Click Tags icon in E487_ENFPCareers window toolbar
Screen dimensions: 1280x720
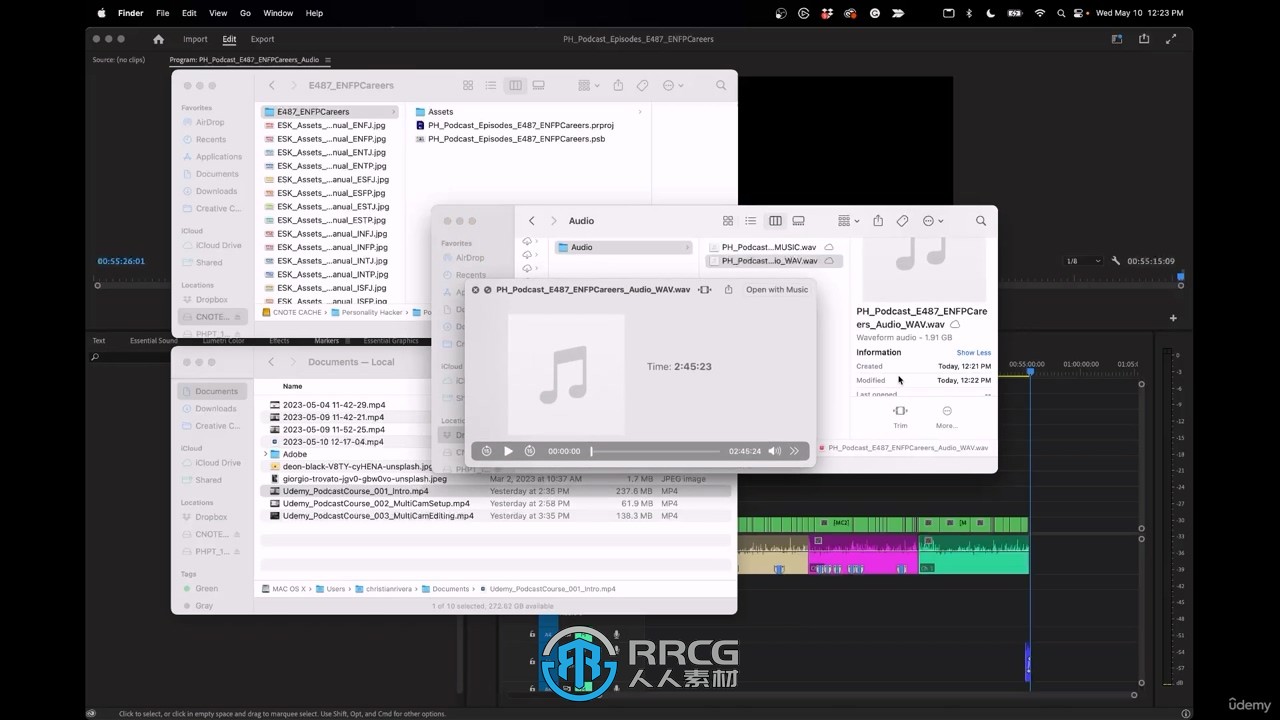642,86
